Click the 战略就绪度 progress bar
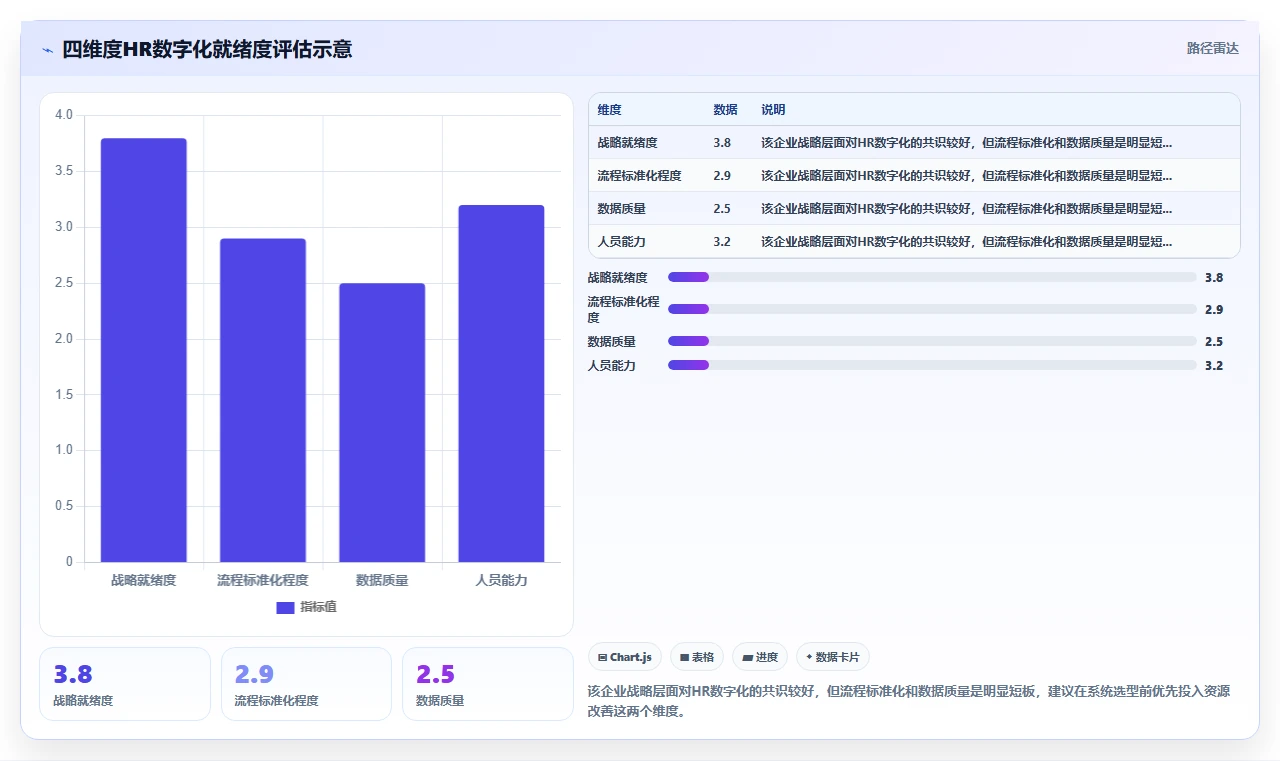The image size is (1280, 761). (x=932, y=277)
